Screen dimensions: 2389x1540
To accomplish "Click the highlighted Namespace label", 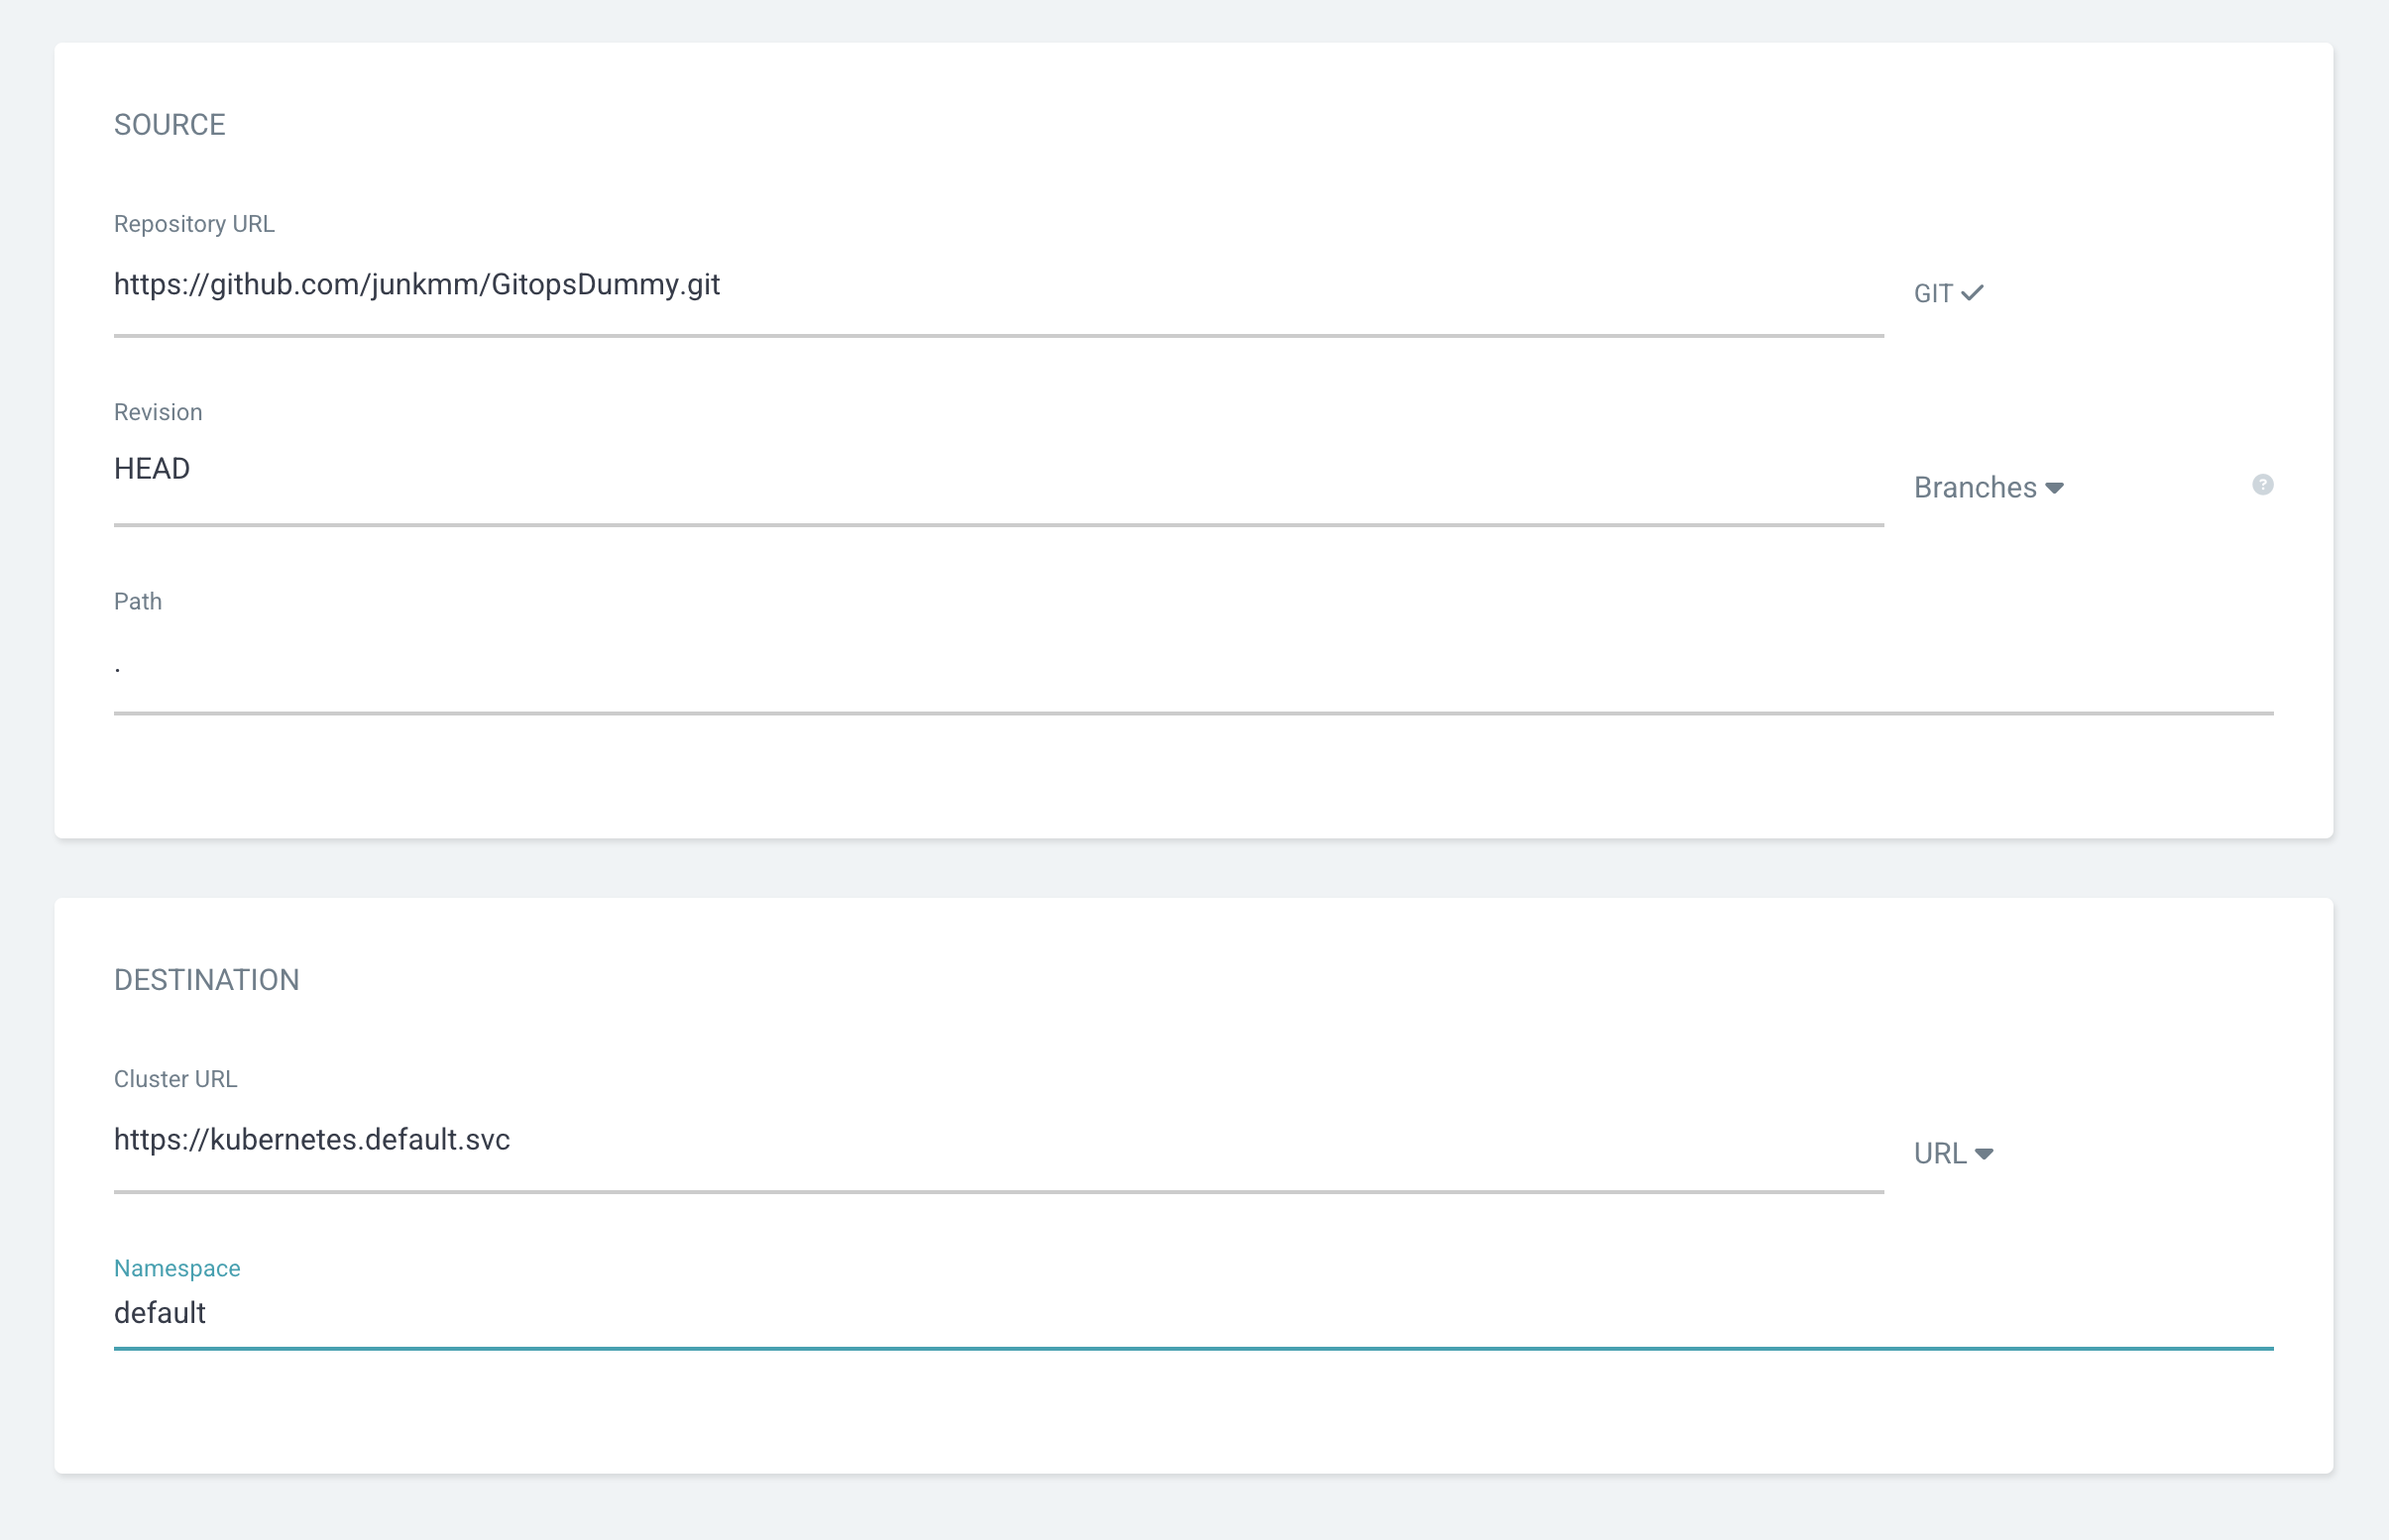I will tap(177, 1268).
